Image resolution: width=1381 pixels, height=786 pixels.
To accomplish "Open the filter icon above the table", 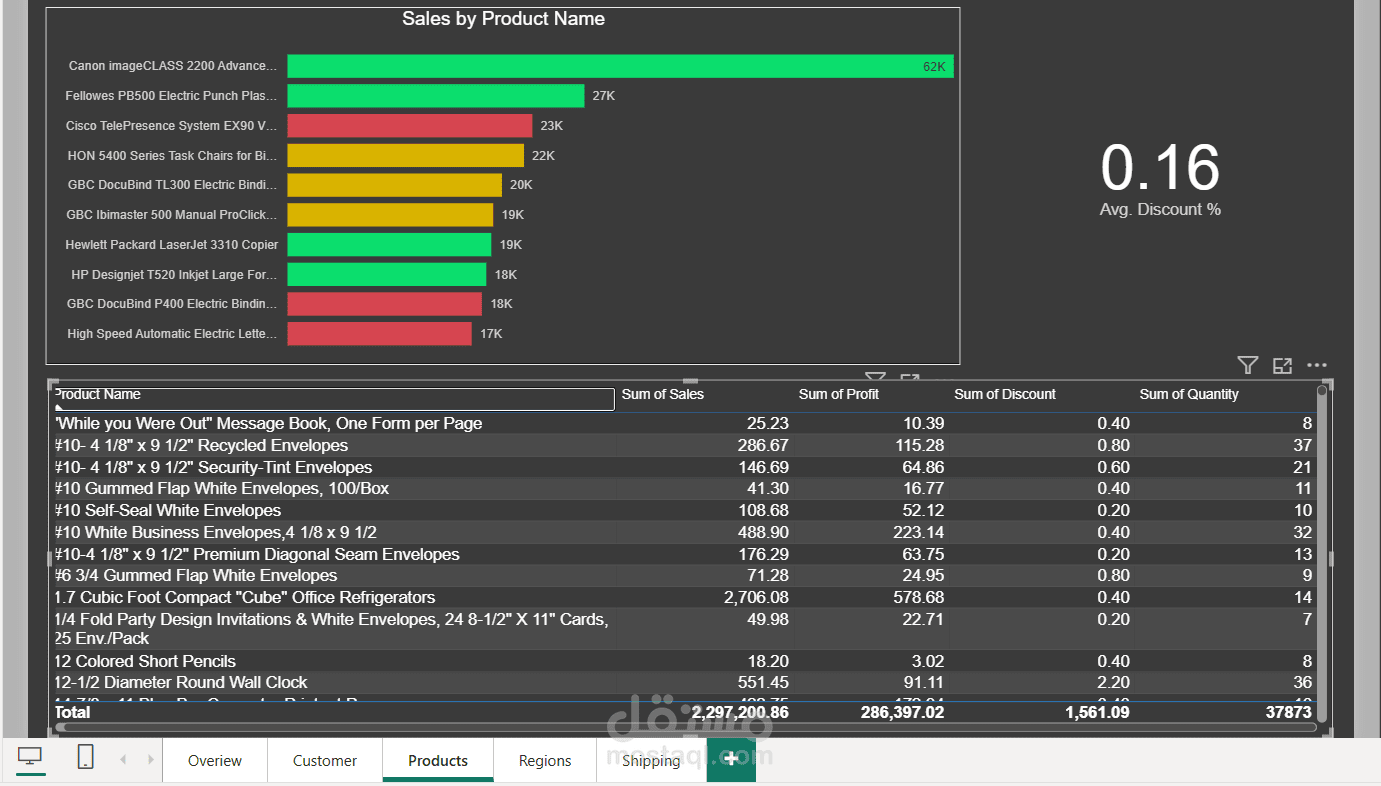I will click(x=1247, y=365).
